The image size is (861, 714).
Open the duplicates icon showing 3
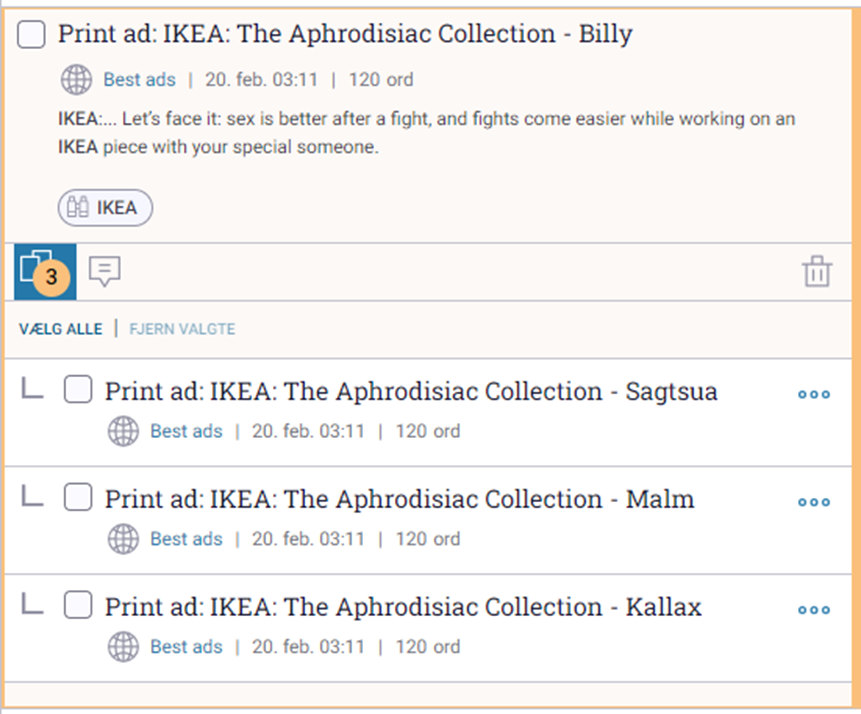45,272
